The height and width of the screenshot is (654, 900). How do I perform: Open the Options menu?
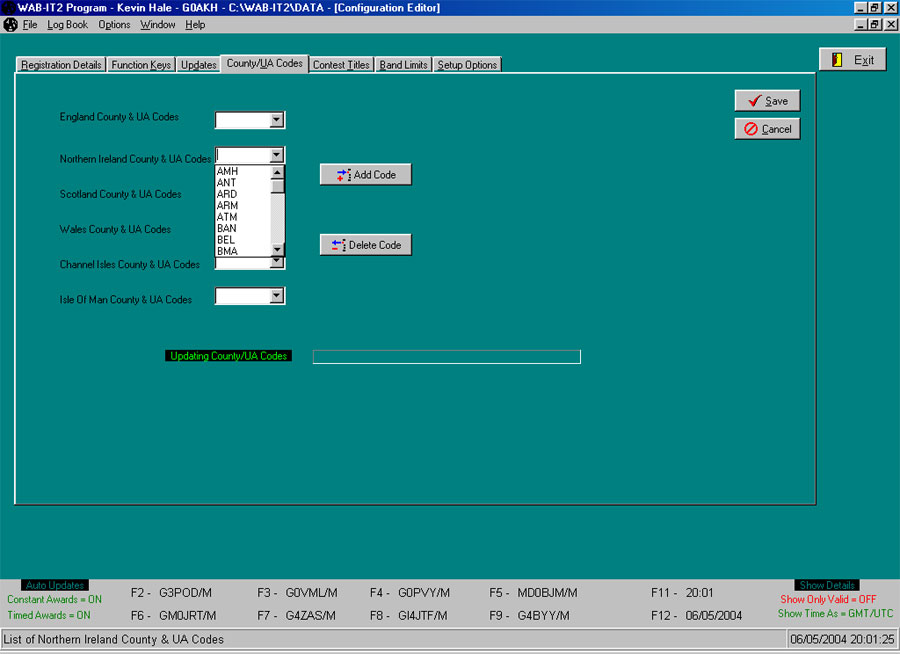[113, 24]
